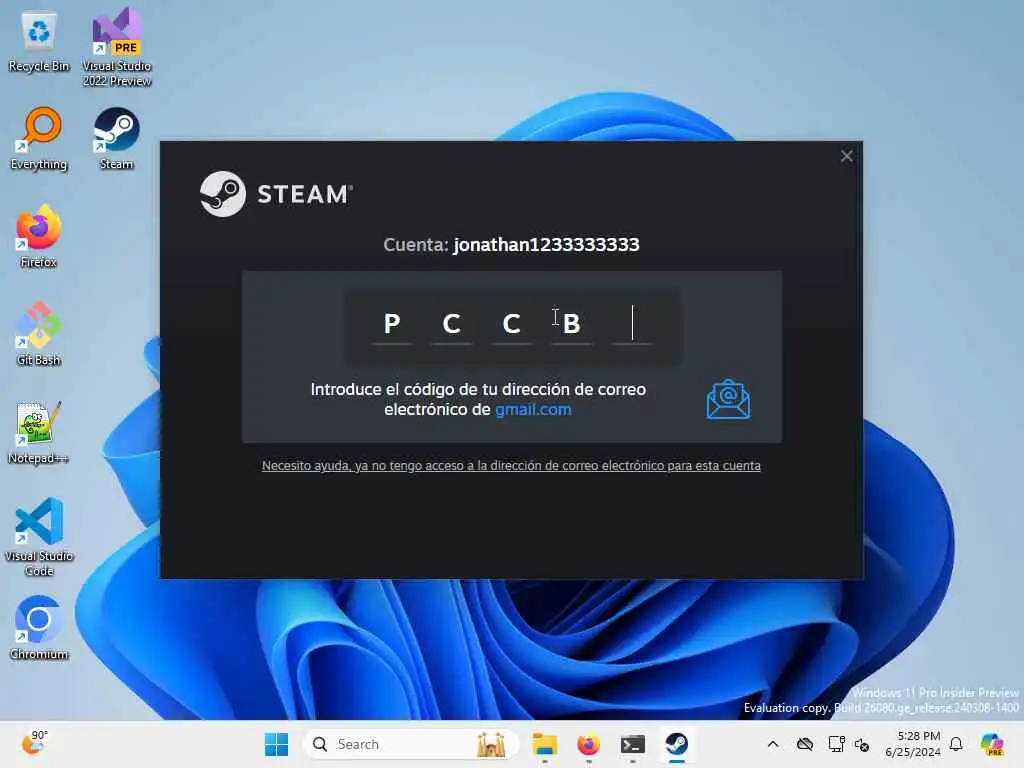Open the Windows Start menu

pos(276,744)
